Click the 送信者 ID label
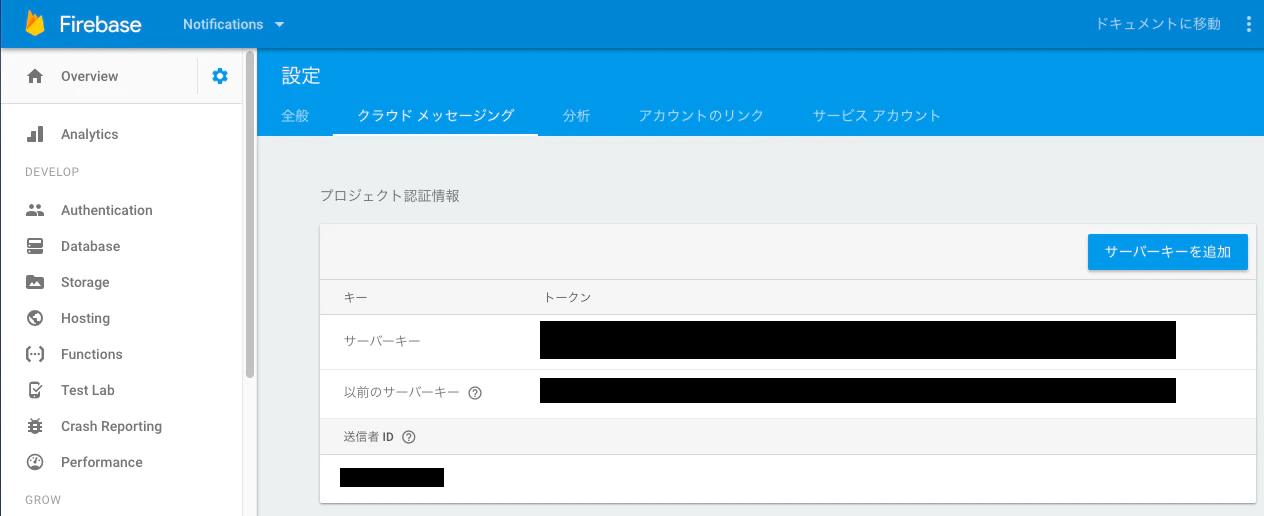This screenshot has height=516, width=1264. click(x=369, y=437)
